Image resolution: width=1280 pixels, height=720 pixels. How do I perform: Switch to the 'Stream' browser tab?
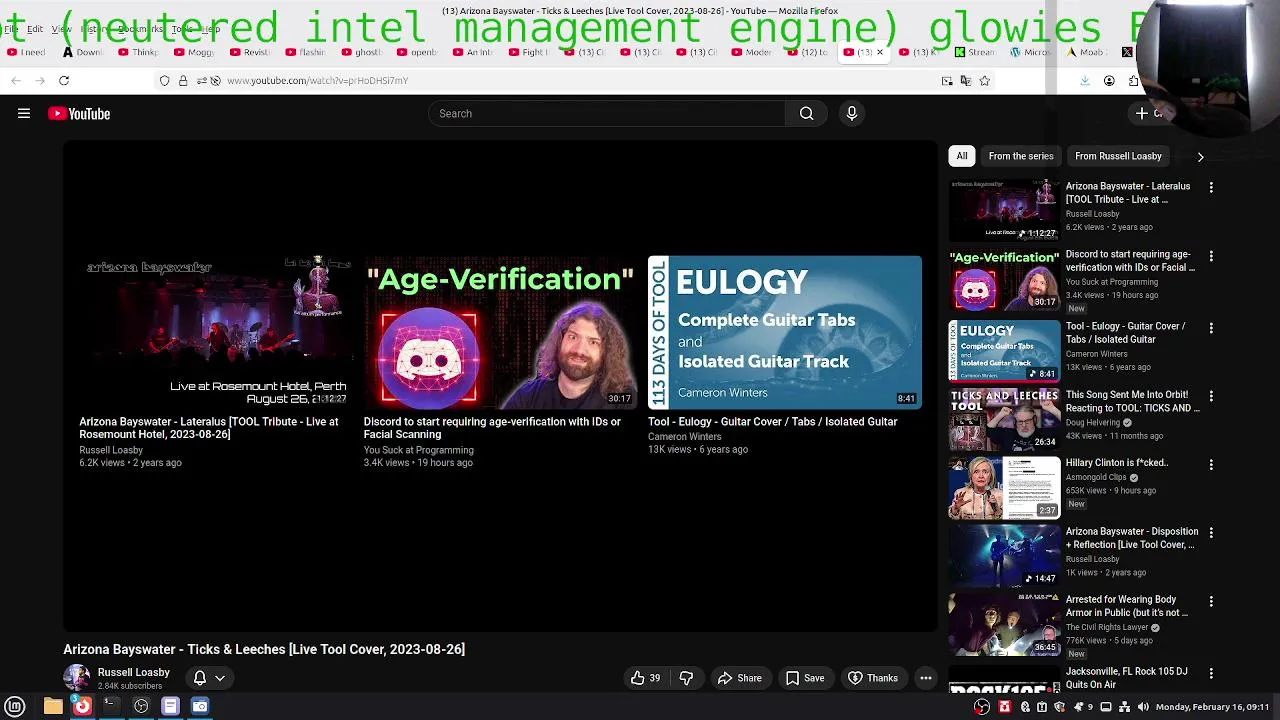pos(975,52)
